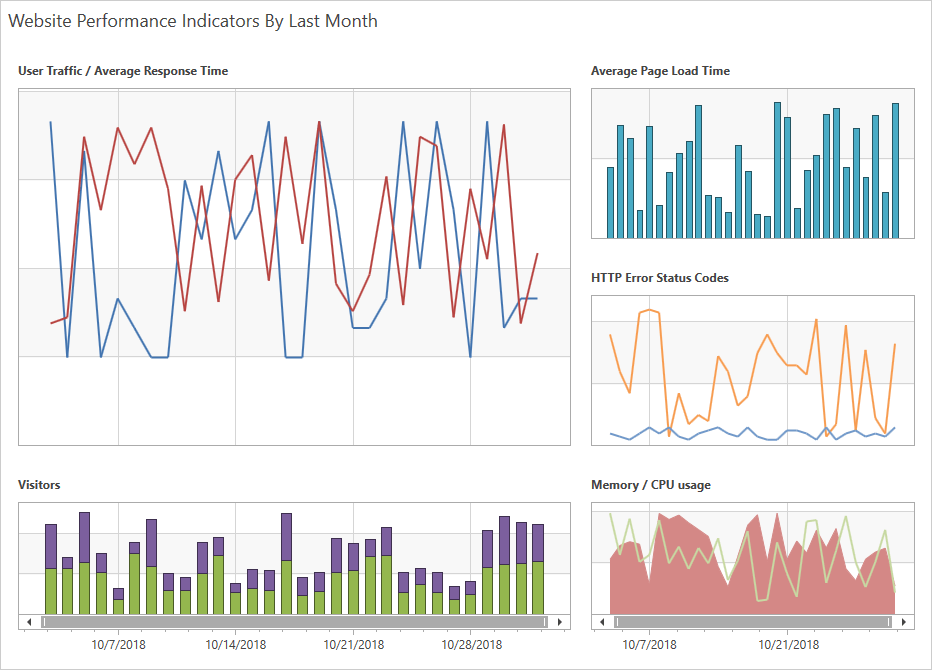Viewport: 932px width, 670px height.
Task: Click 10/7/2018 axis label under Visitors chart
Action: click(x=119, y=644)
